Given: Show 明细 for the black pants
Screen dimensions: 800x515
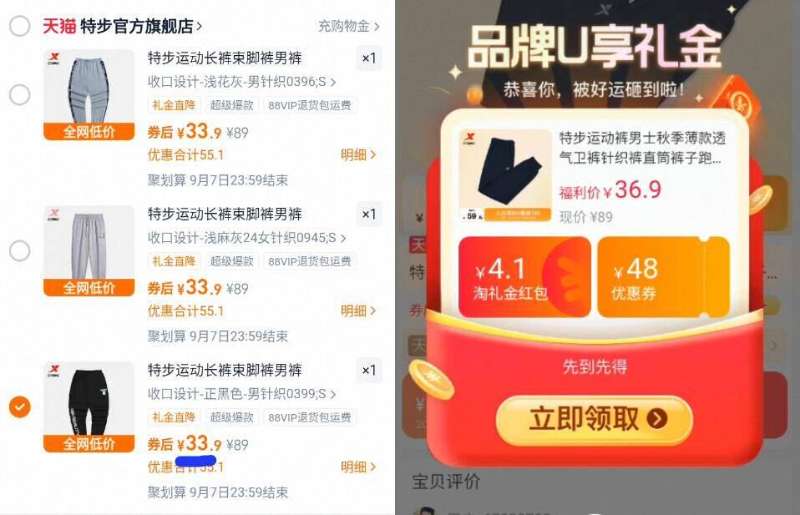Looking at the screenshot, I should coord(358,467).
